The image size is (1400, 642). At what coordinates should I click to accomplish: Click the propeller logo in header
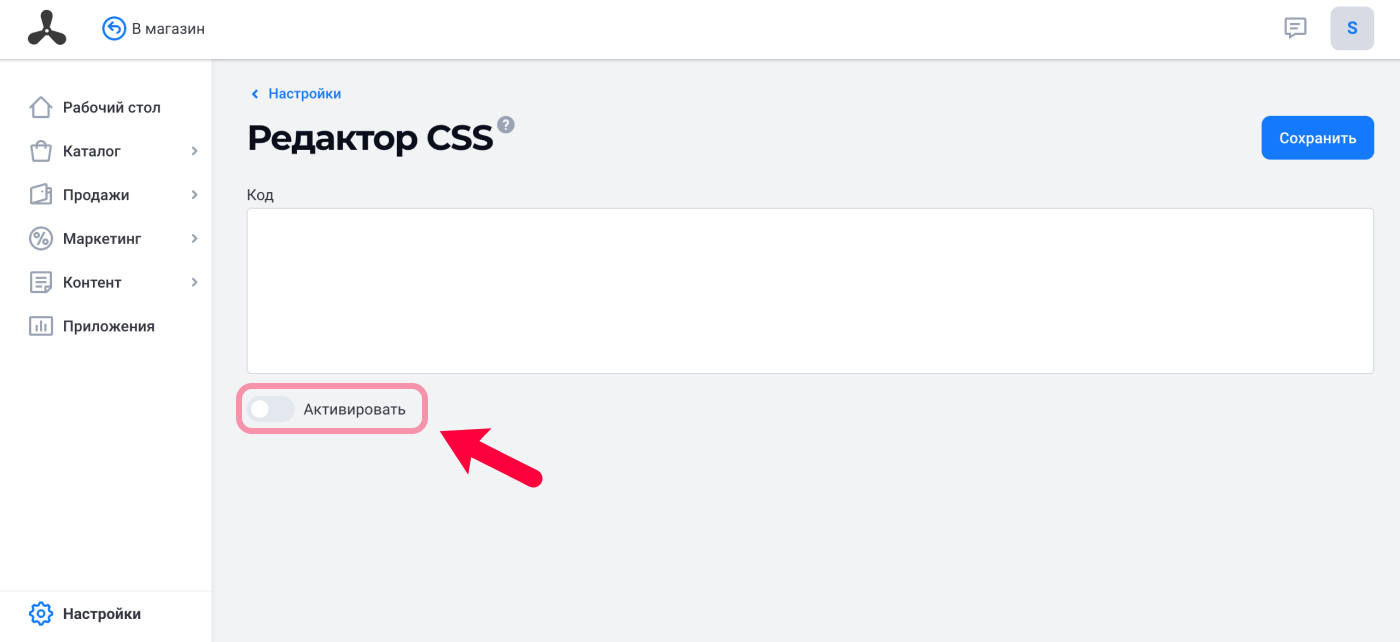tap(46, 28)
